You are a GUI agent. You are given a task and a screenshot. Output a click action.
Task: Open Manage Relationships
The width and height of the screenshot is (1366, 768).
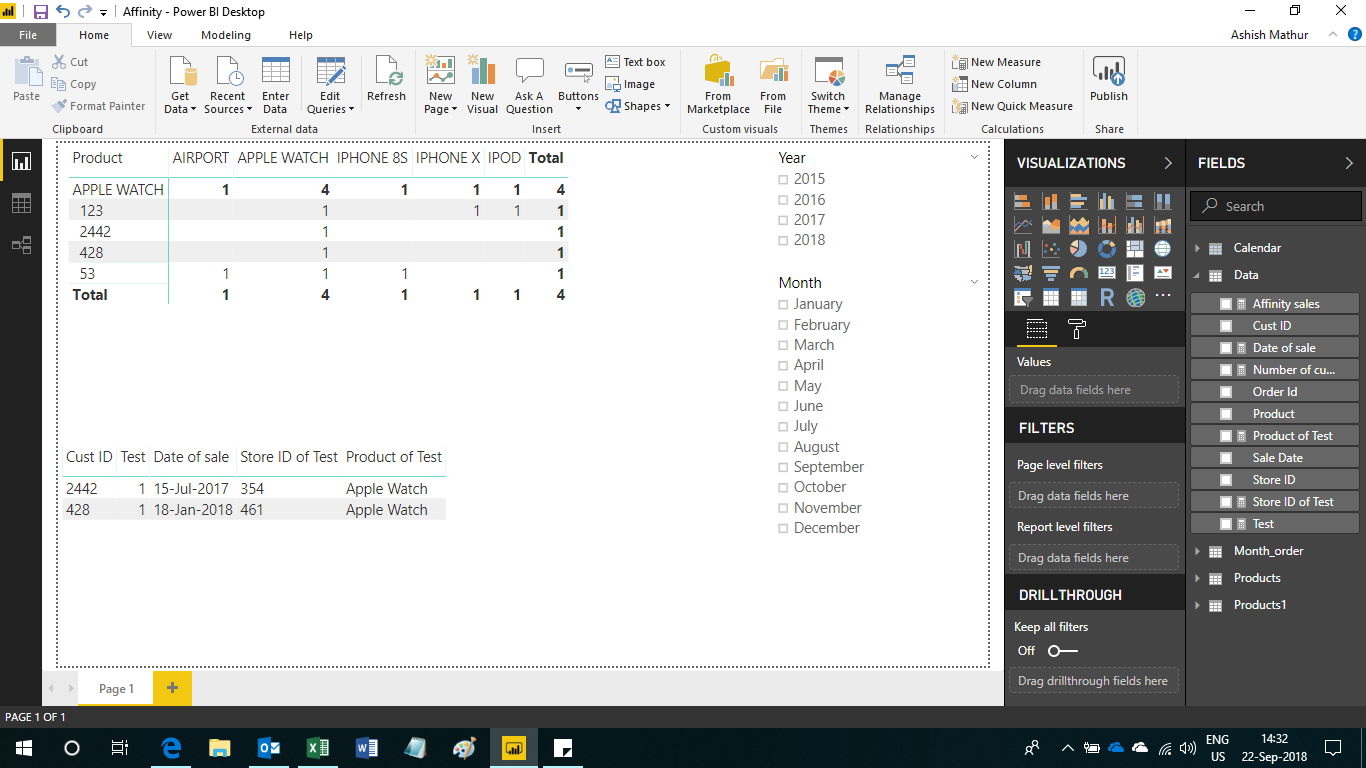(900, 85)
